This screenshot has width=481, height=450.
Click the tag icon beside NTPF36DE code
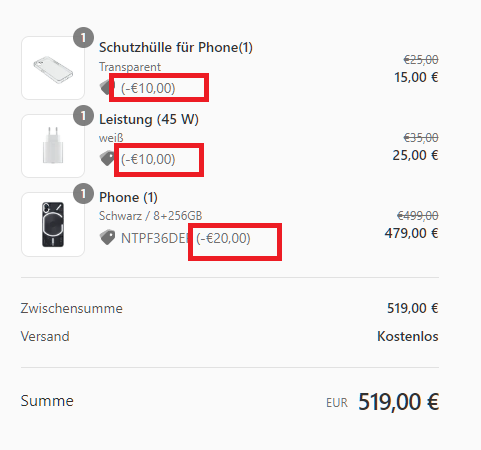(x=107, y=237)
